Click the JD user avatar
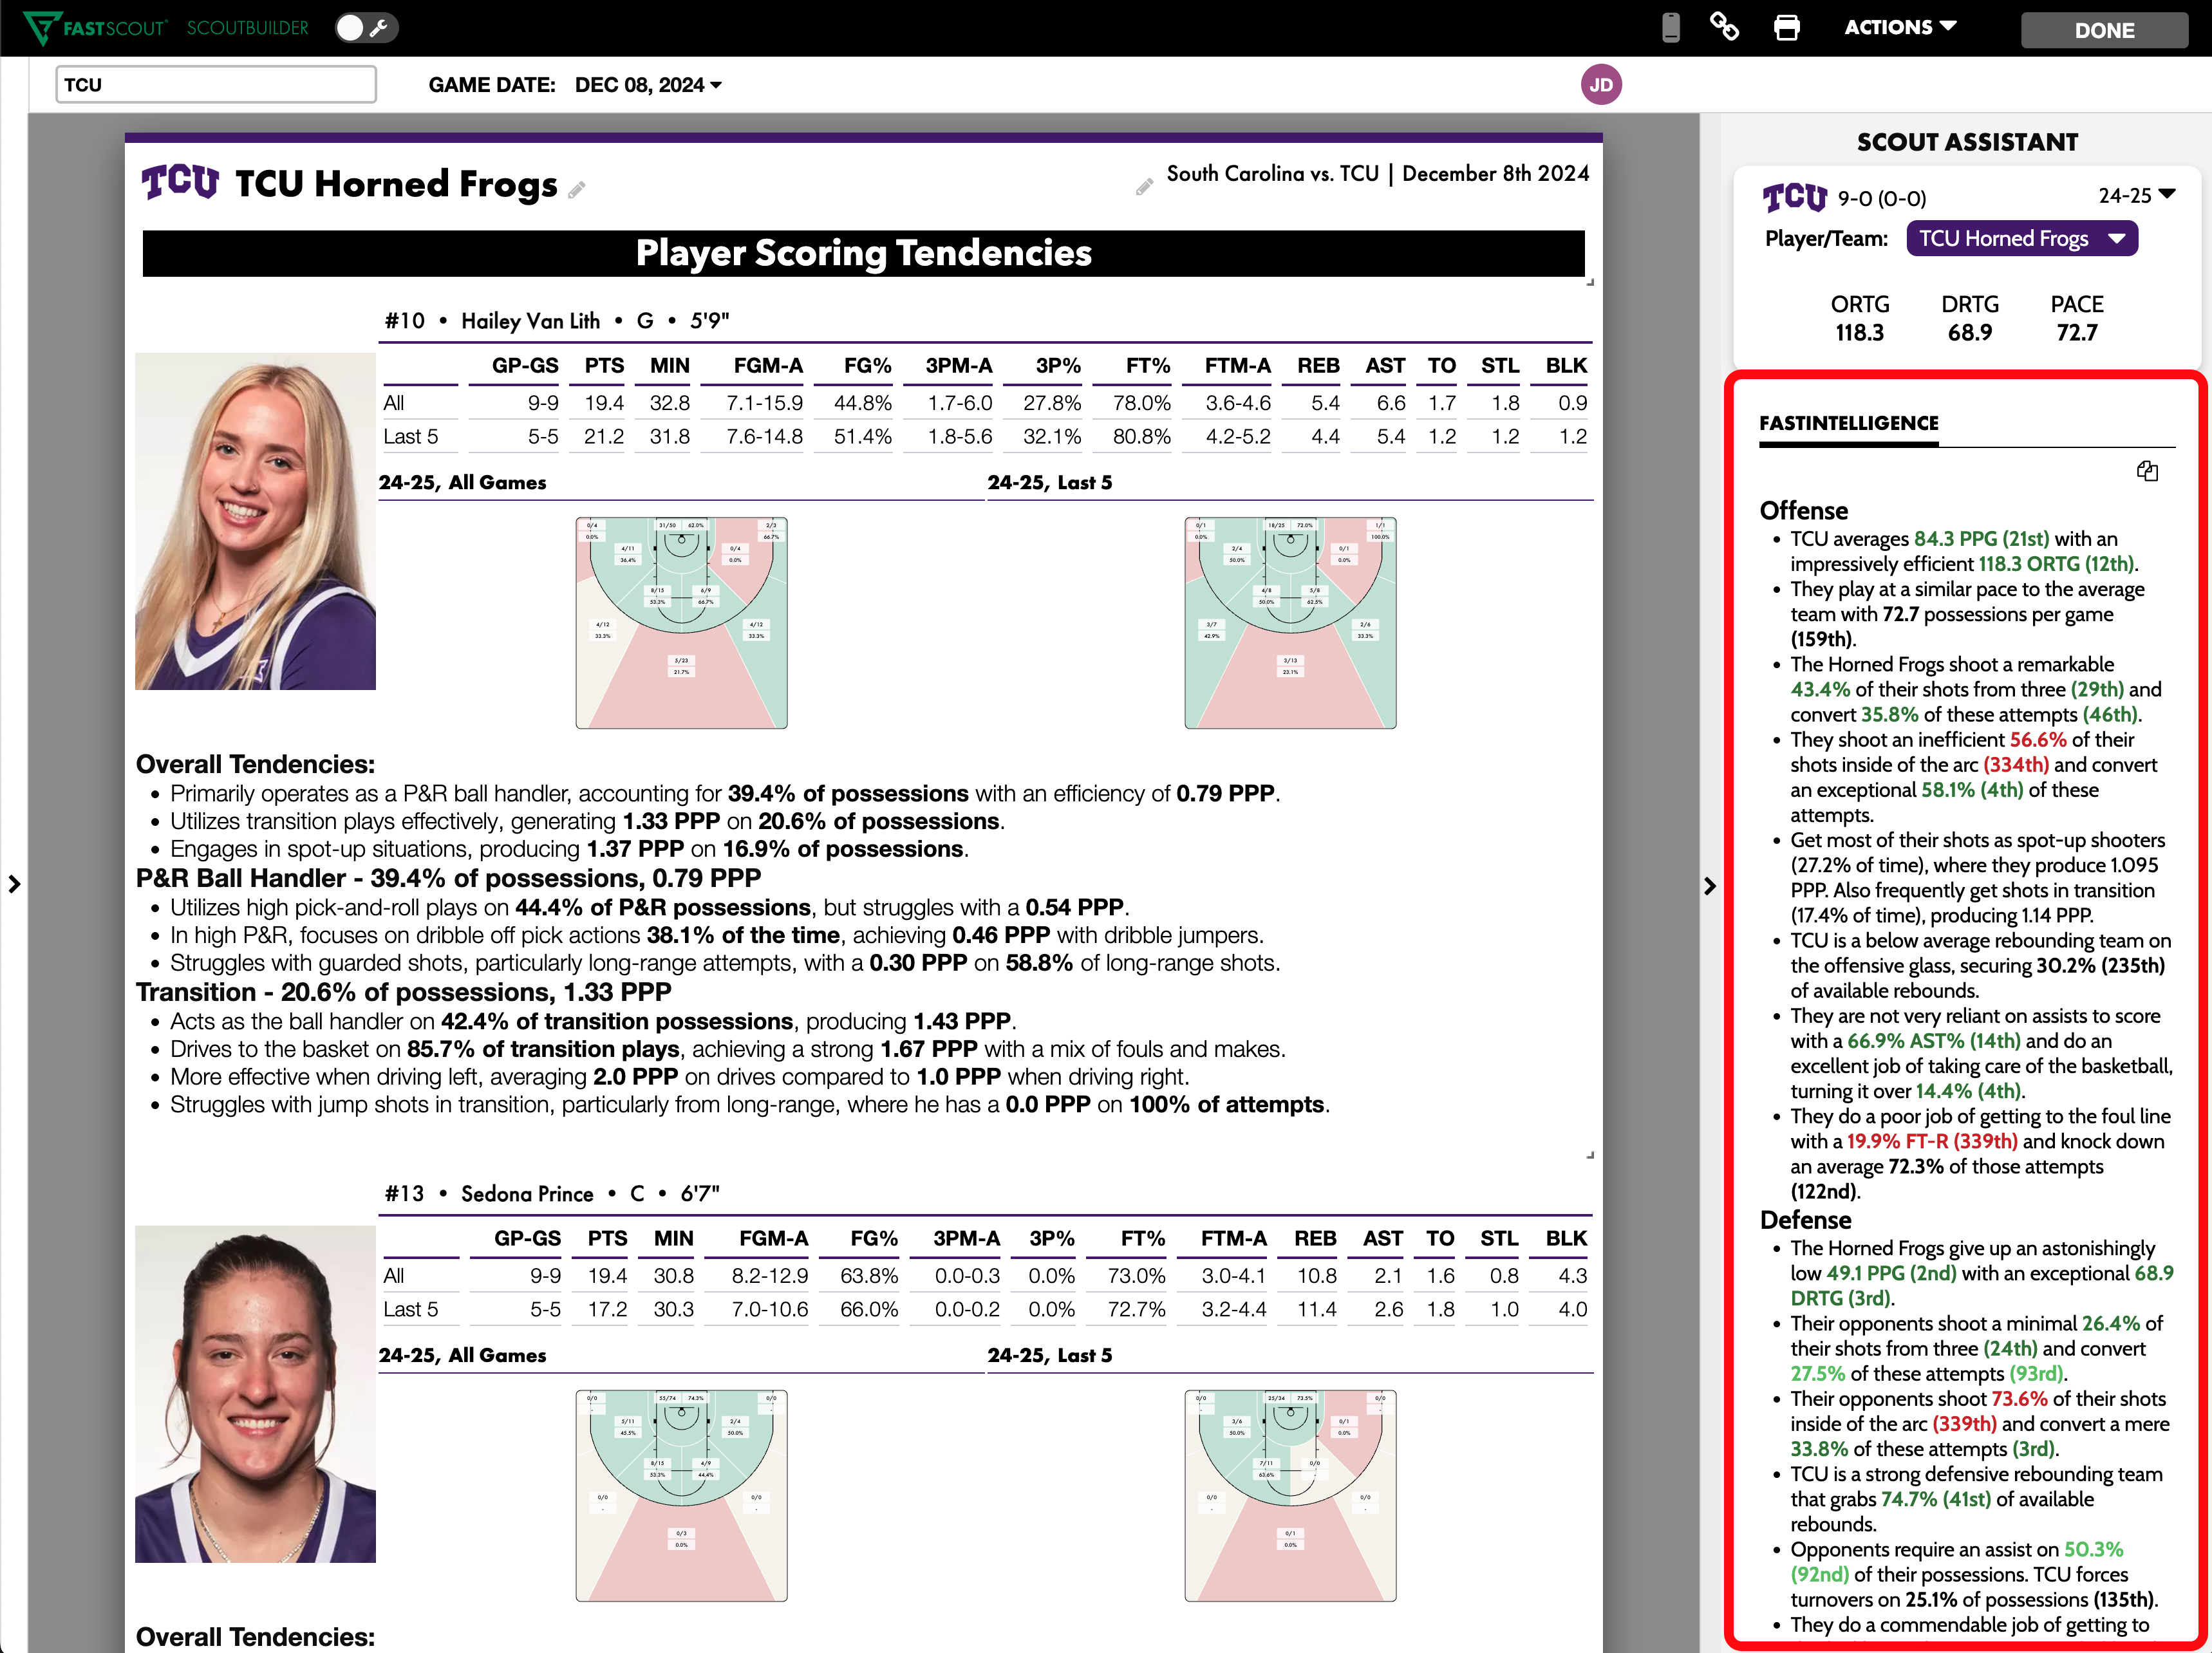The width and height of the screenshot is (2212, 1653). tap(1600, 85)
